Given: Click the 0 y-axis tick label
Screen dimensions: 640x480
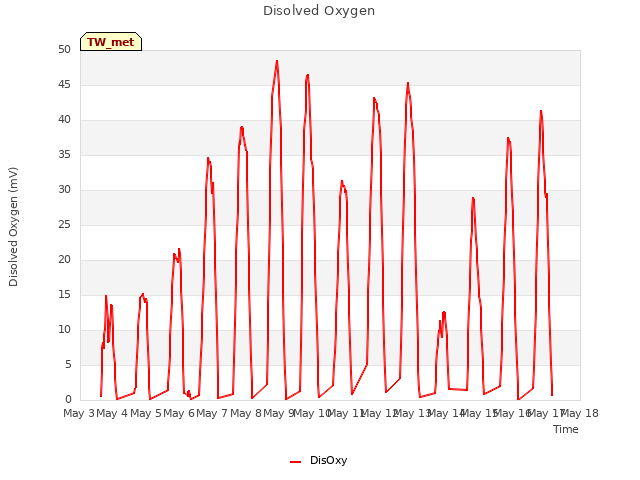Looking at the screenshot, I should pyautogui.click(x=68, y=400).
